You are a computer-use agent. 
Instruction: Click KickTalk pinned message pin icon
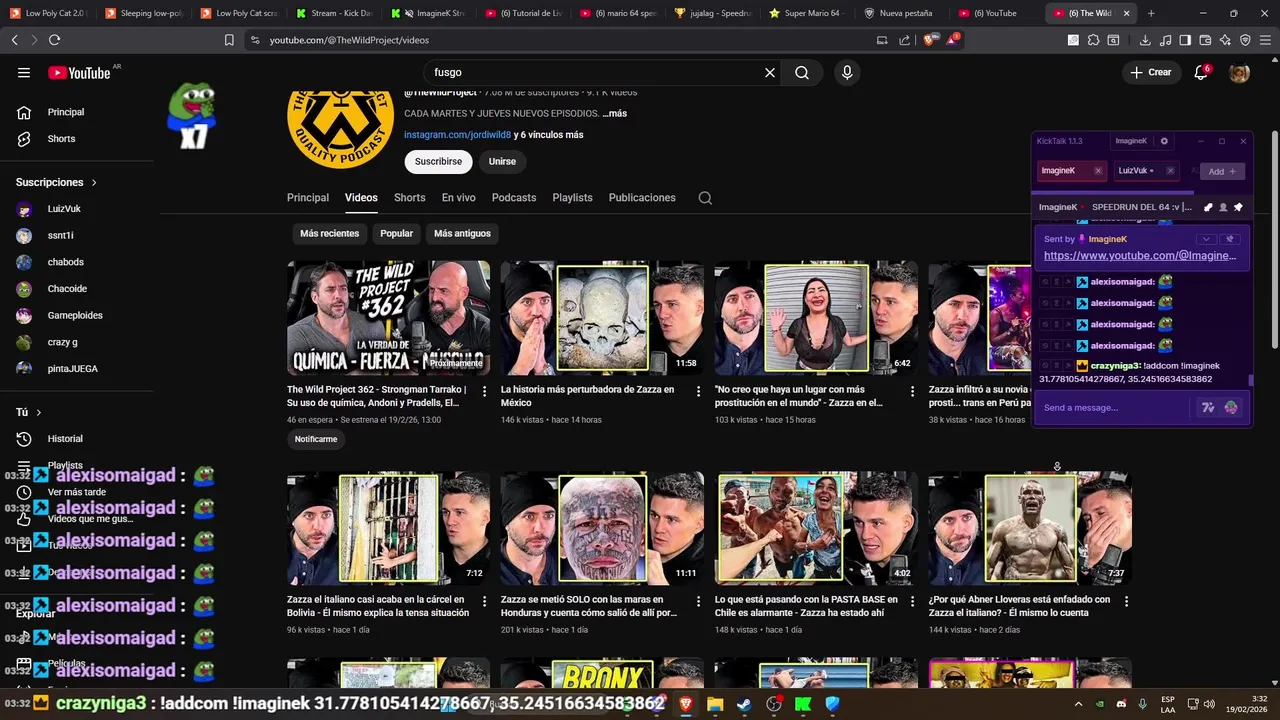(x=1238, y=207)
